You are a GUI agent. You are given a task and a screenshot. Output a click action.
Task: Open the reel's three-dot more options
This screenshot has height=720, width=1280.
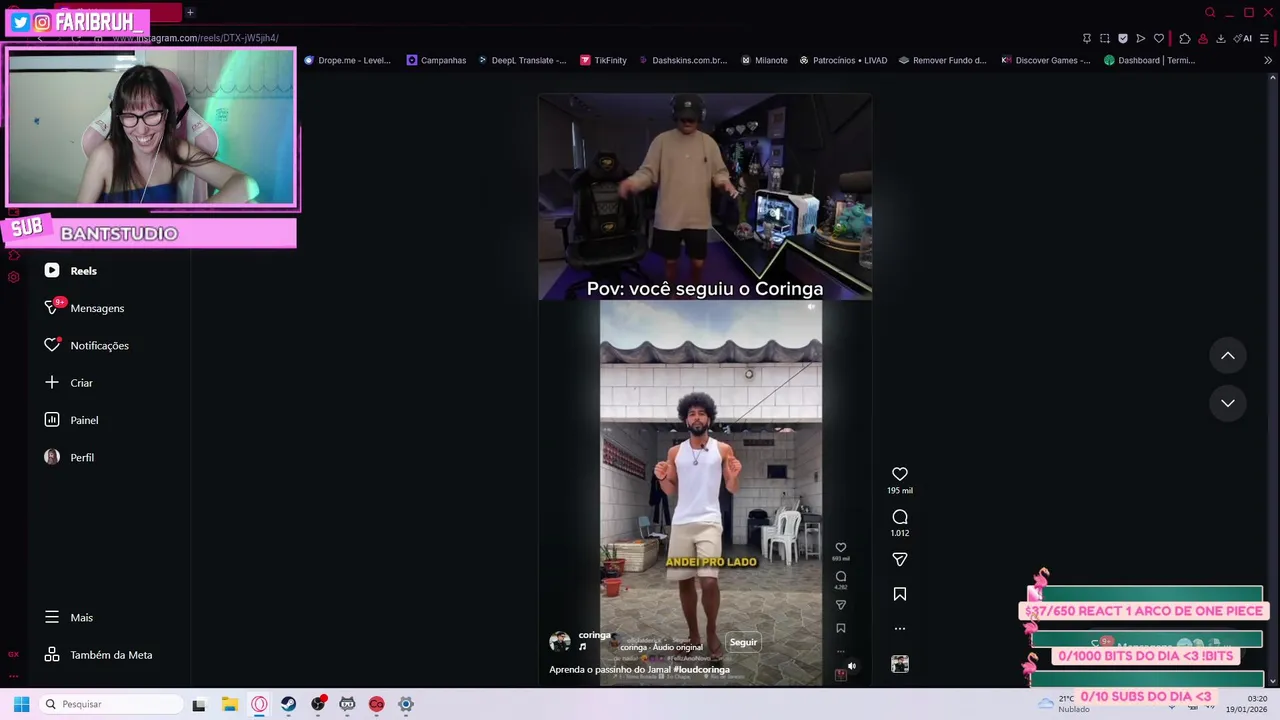900,629
